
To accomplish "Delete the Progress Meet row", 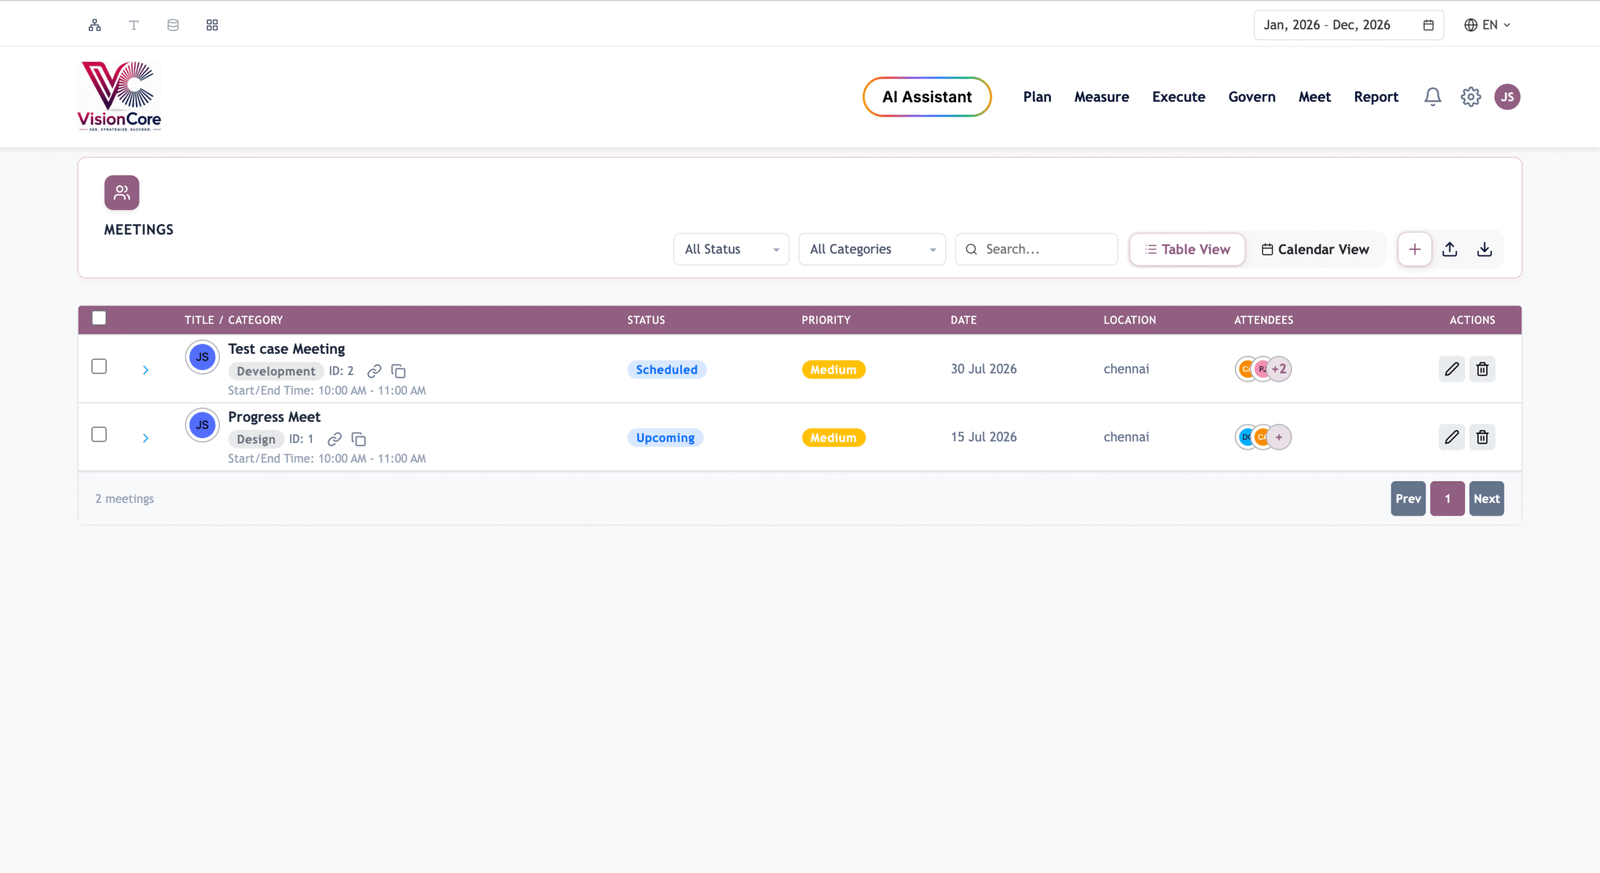I will (1483, 437).
